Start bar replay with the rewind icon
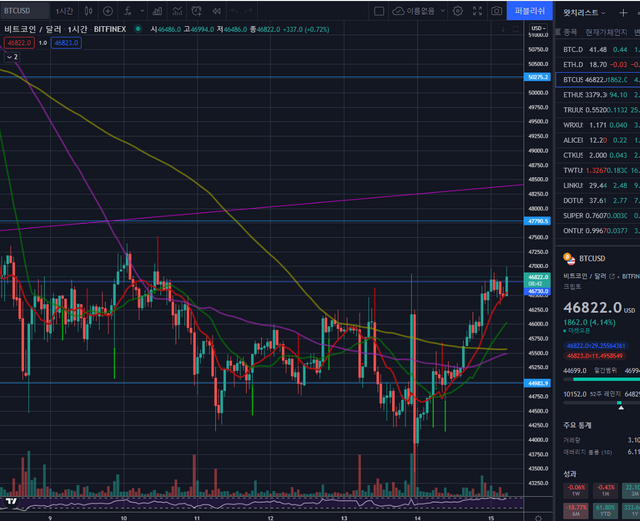 tap(217, 11)
